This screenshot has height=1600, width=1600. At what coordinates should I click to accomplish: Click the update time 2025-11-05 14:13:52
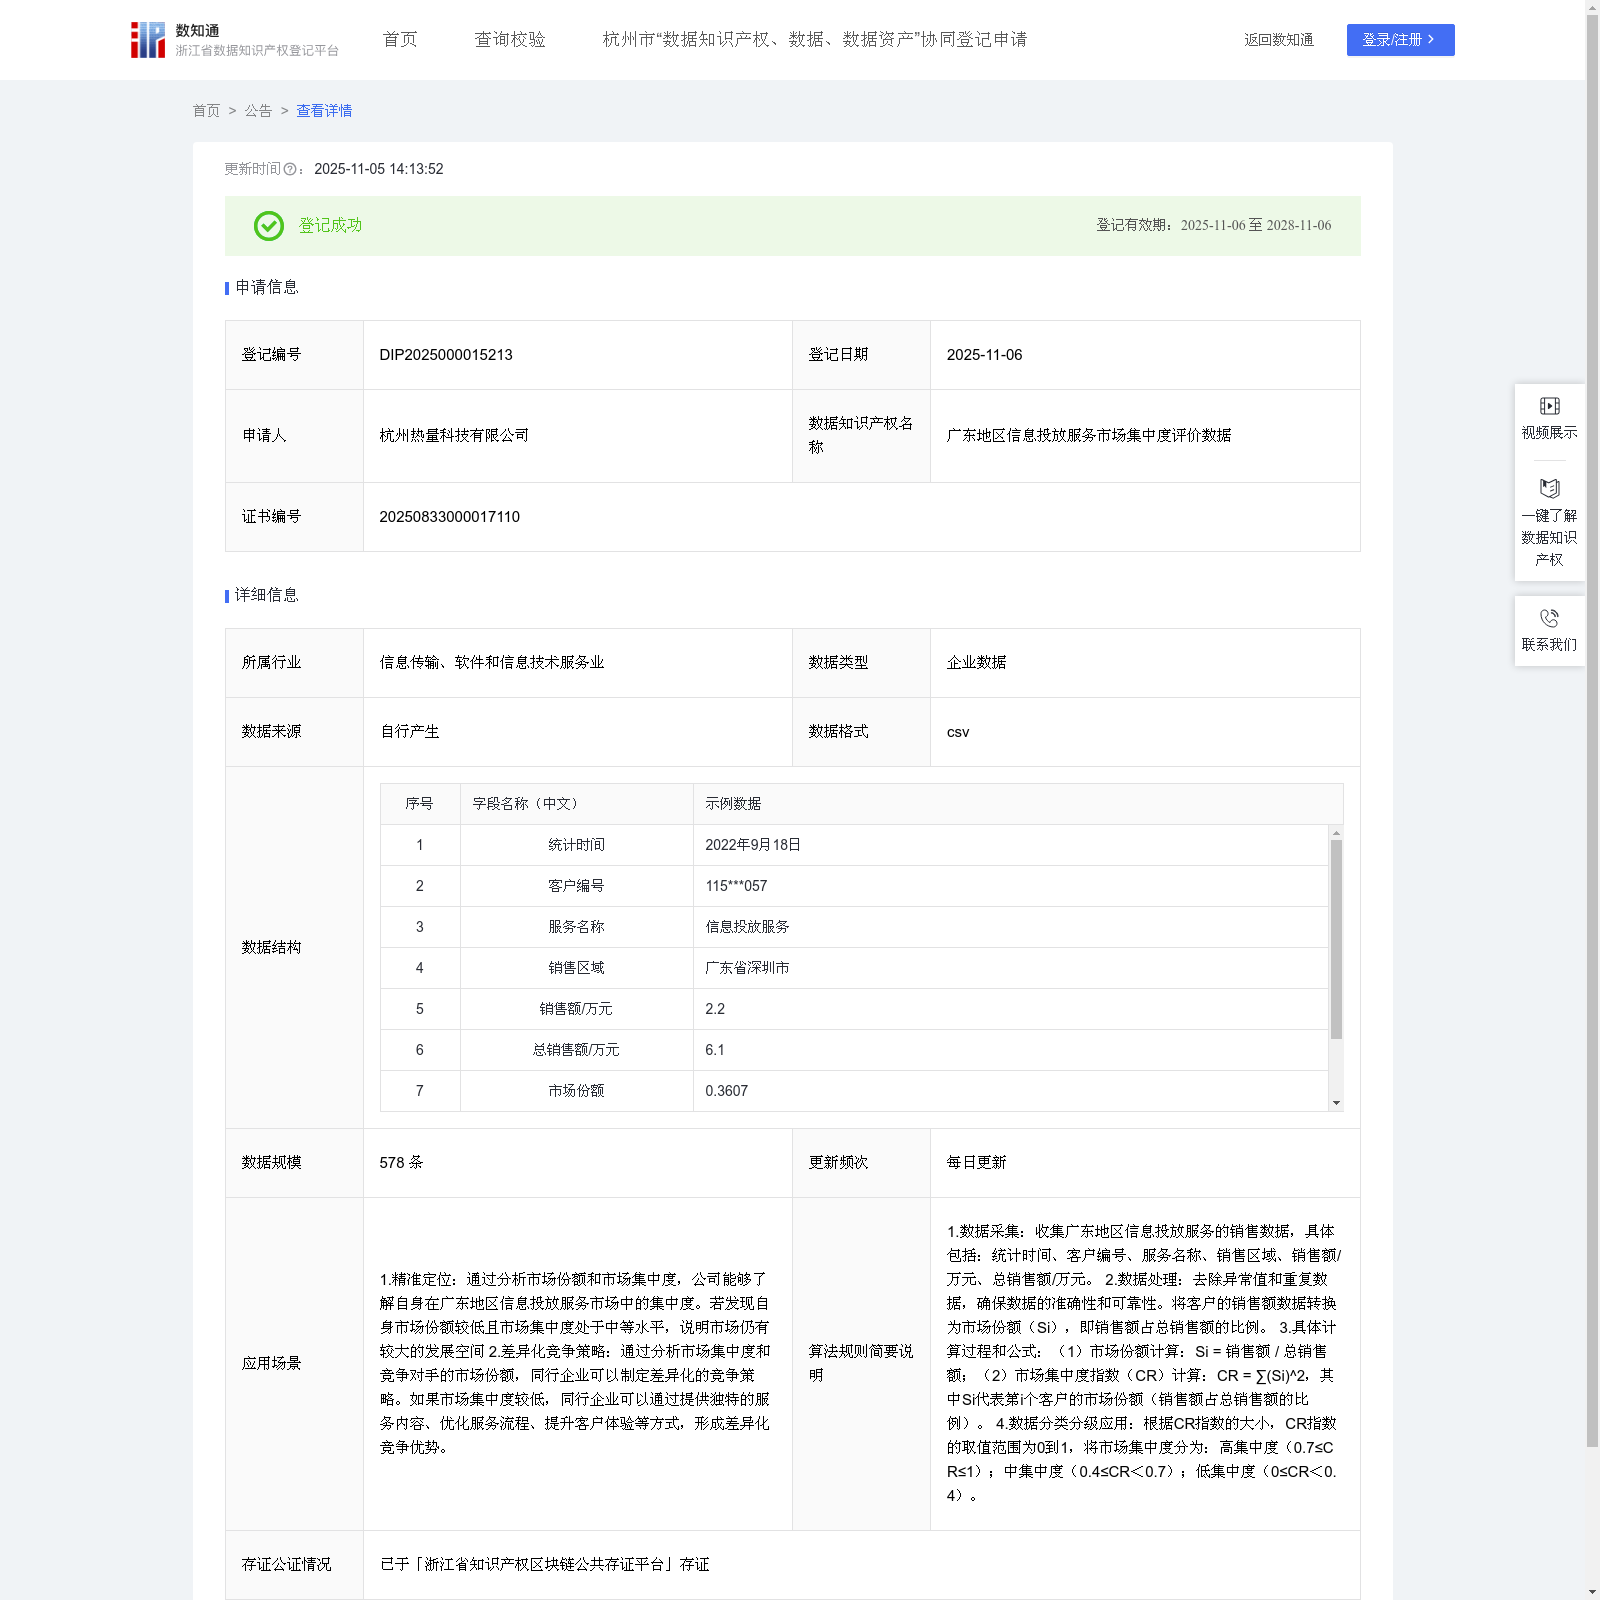click(x=379, y=170)
